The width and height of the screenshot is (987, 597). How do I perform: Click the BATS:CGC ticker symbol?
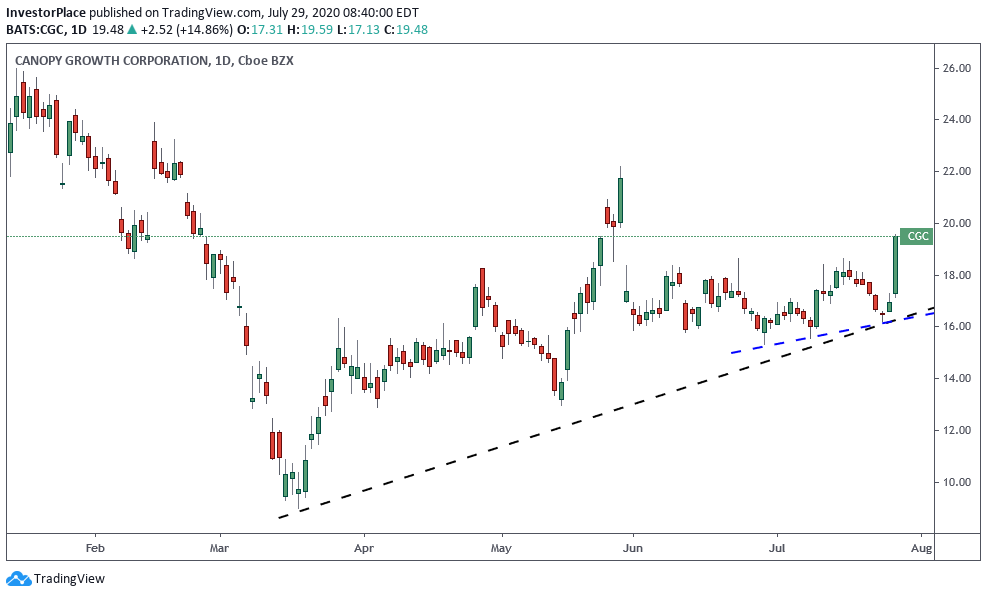[x=35, y=29]
